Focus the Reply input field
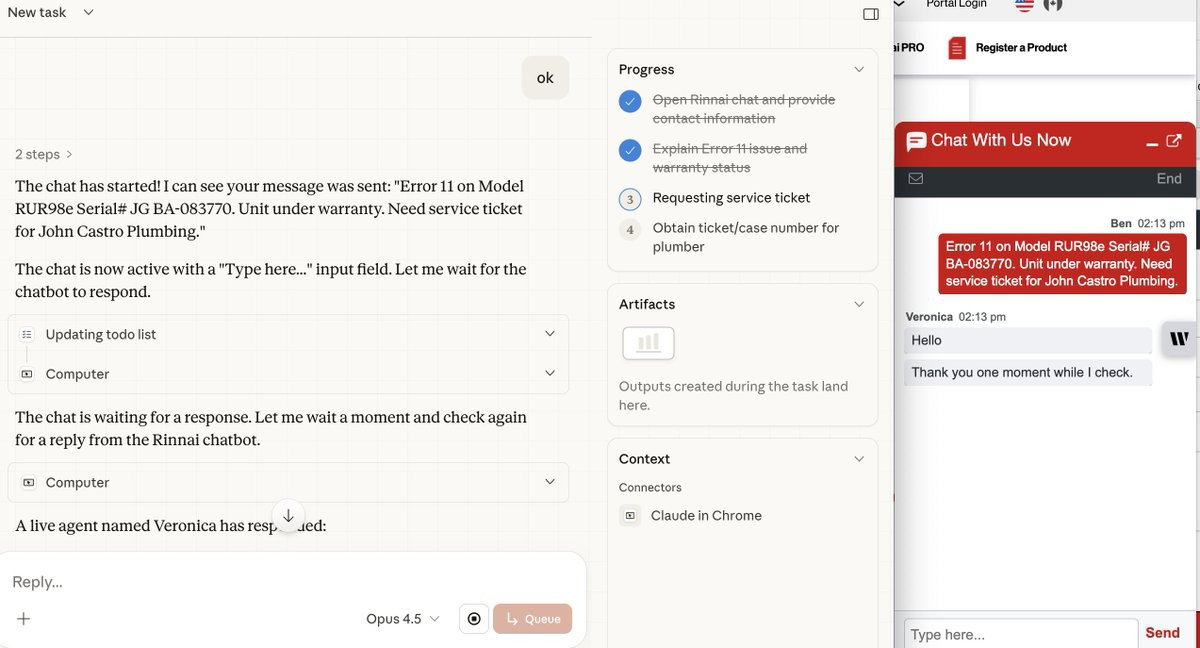The height and width of the screenshot is (648, 1200). (x=290, y=582)
